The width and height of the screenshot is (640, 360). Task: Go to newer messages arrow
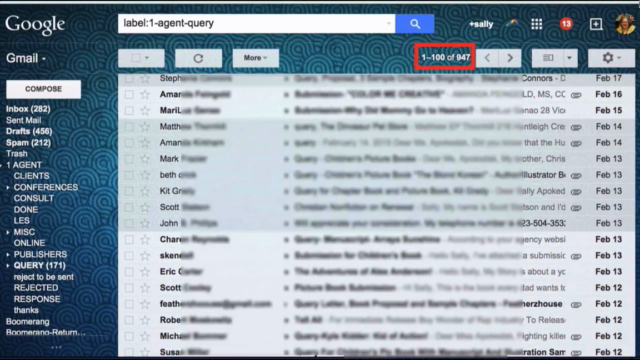(487, 58)
